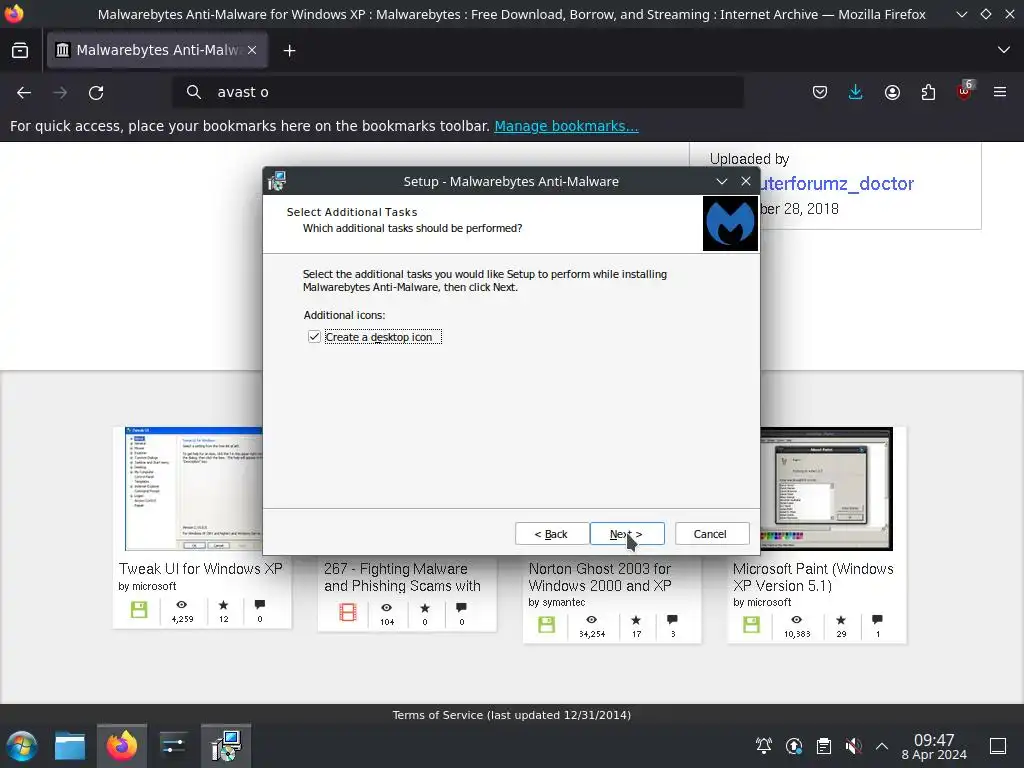Click the show desktop icon in taskbar
Viewport: 1024px width, 768px height.
tap(998, 746)
